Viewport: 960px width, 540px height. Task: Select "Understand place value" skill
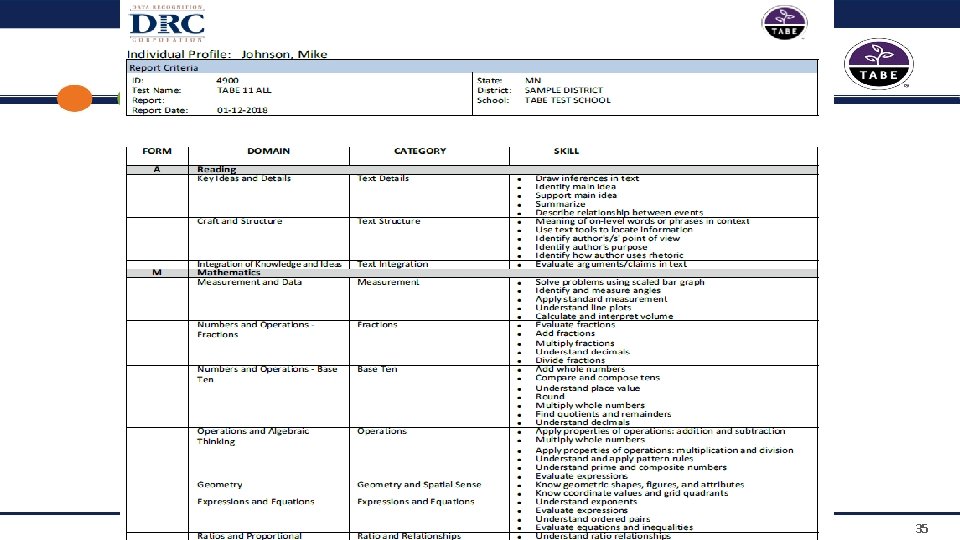coord(588,388)
